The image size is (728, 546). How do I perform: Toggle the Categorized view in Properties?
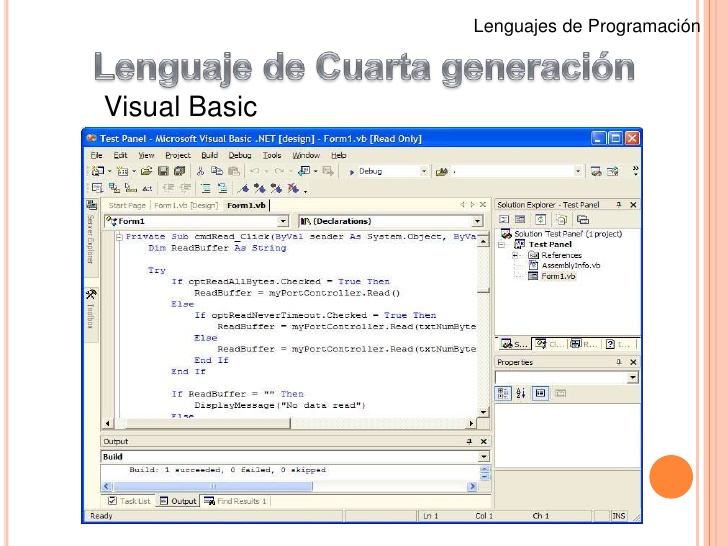coord(503,393)
